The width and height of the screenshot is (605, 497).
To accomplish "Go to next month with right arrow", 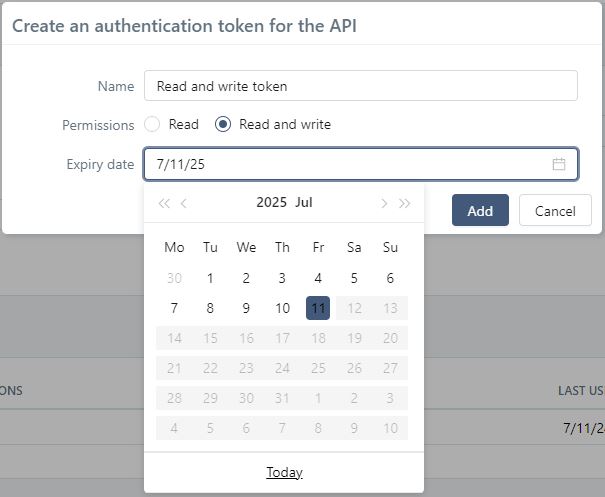I will pyautogui.click(x=384, y=203).
